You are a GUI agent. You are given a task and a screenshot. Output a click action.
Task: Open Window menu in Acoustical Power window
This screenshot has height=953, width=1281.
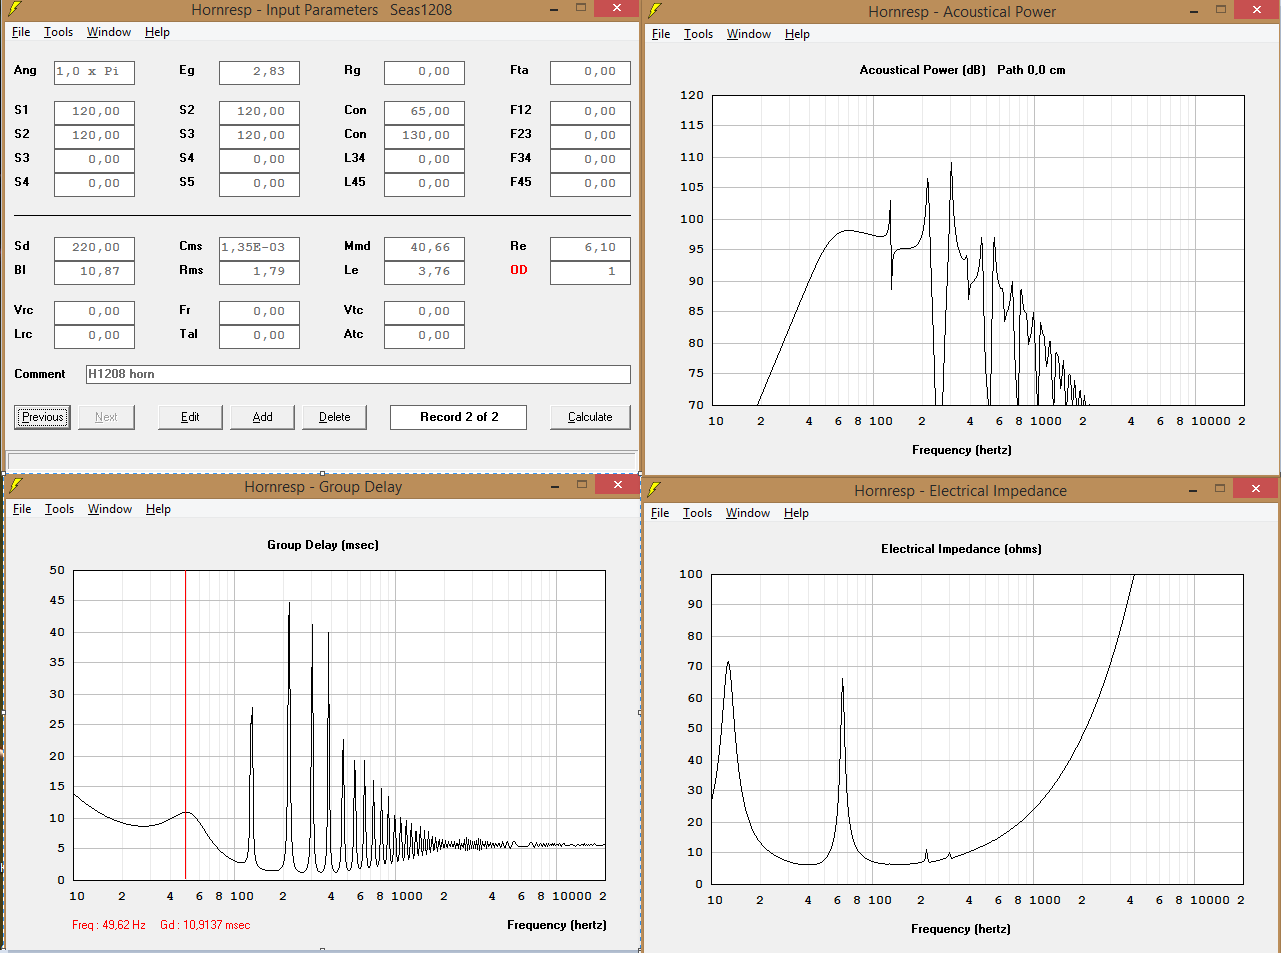point(749,34)
